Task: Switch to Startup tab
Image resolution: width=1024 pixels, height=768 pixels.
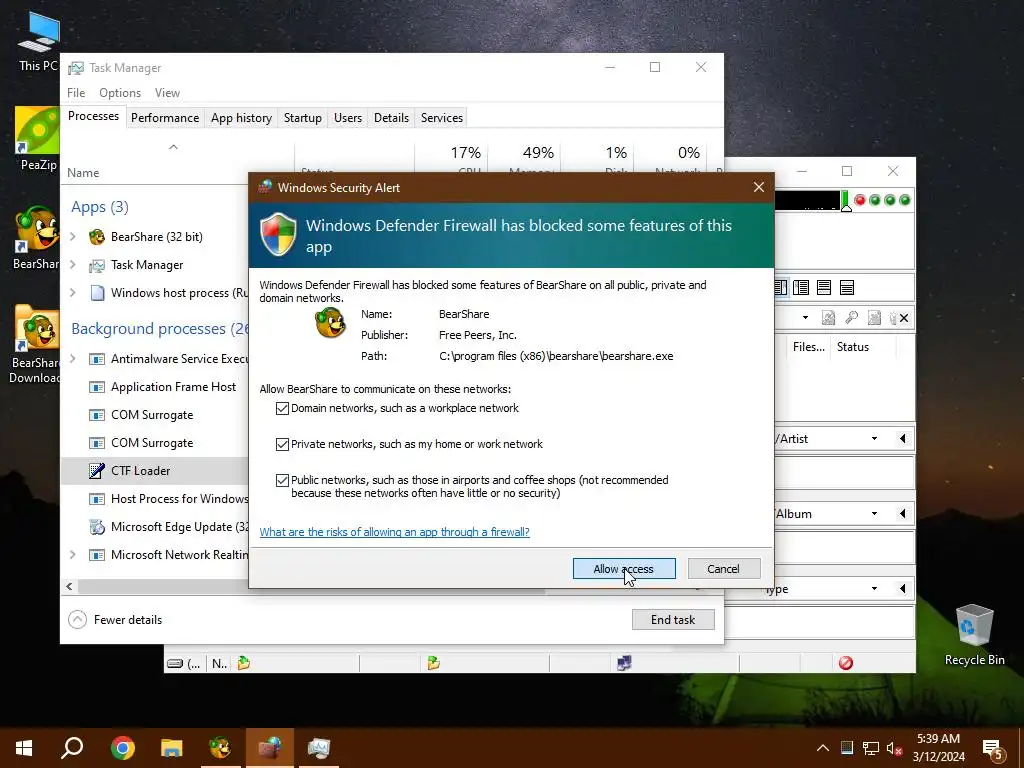Action: [302, 118]
